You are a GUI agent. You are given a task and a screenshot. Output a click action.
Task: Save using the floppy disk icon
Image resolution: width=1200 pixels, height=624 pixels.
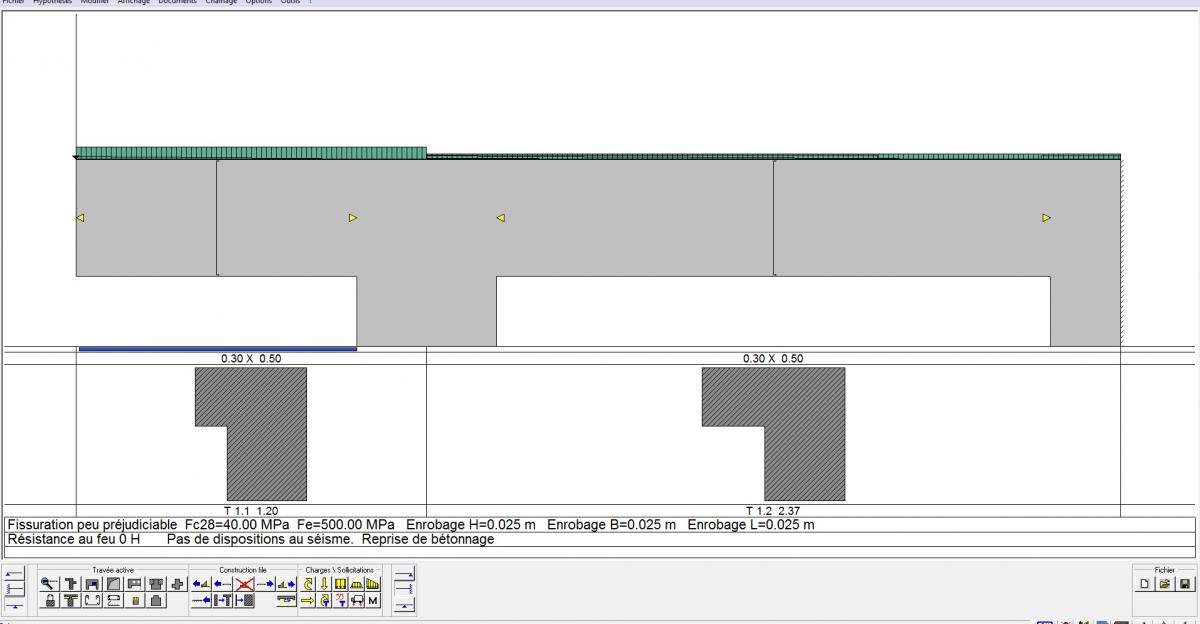pos(1185,584)
